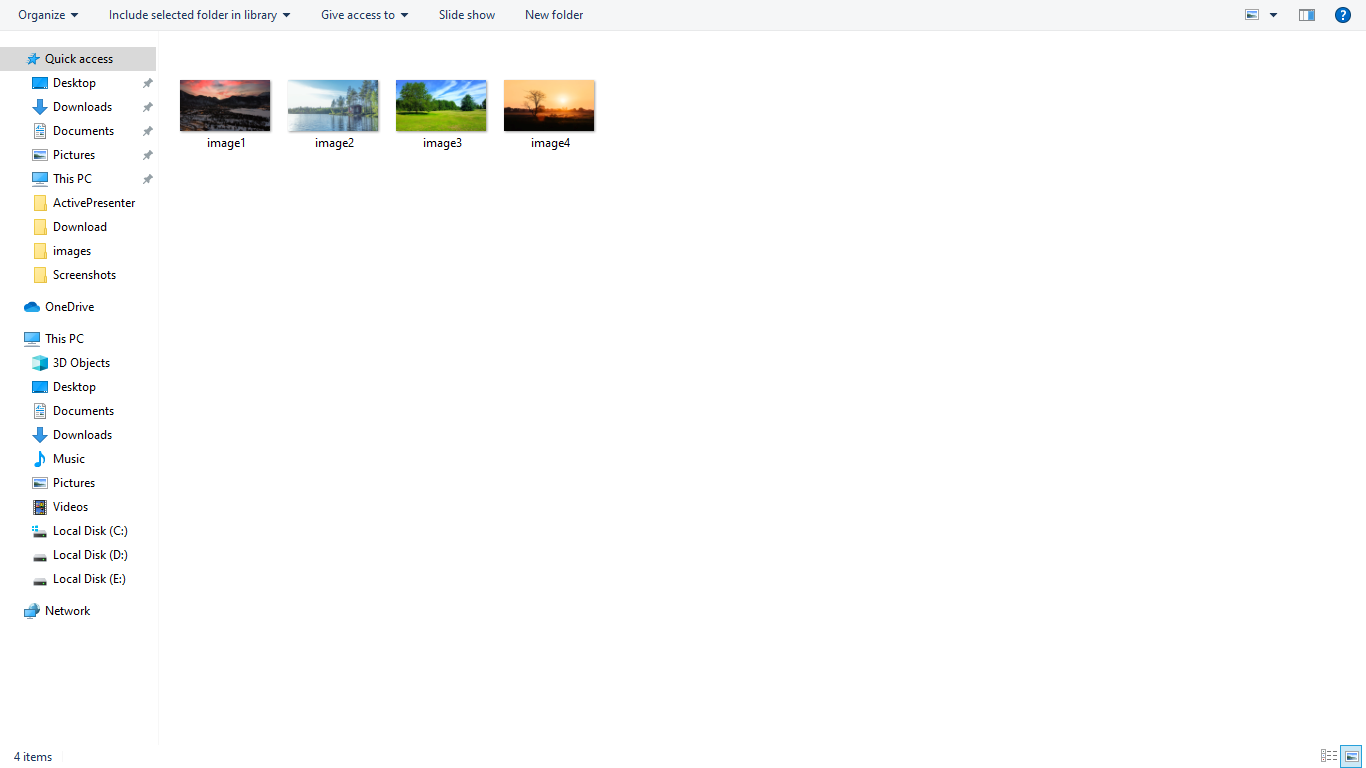Select the image3 thumbnail
This screenshot has height=768, width=1366.
pyautogui.click(x=441, y=105)
